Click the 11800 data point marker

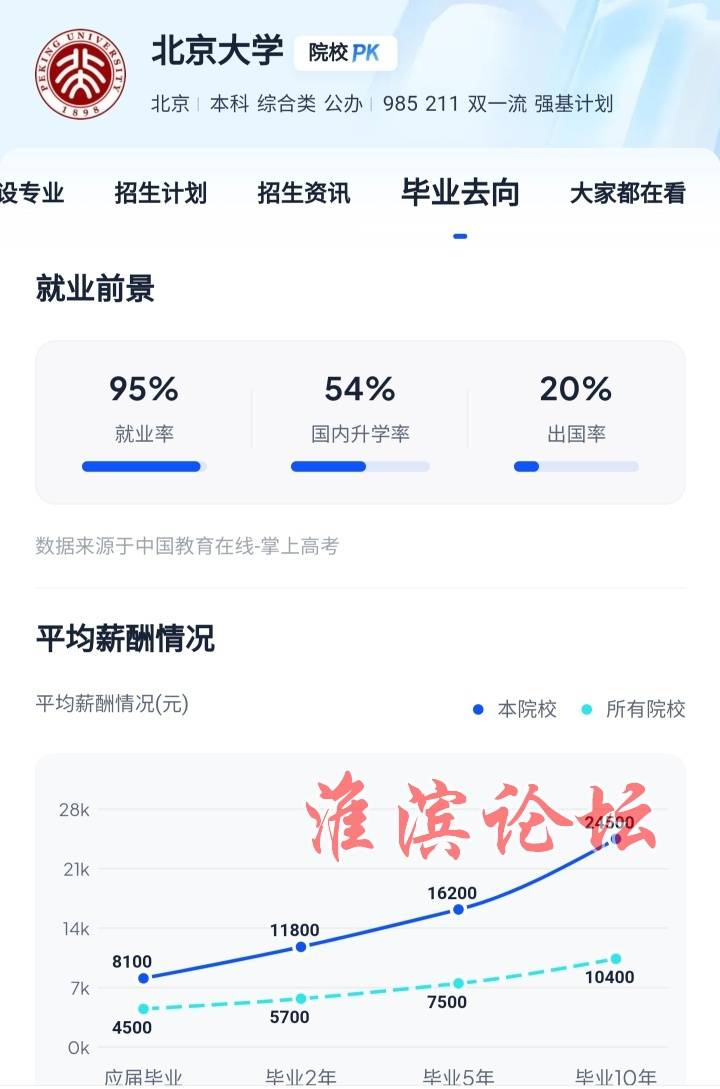pyautogui.click(x=301, y=947)
